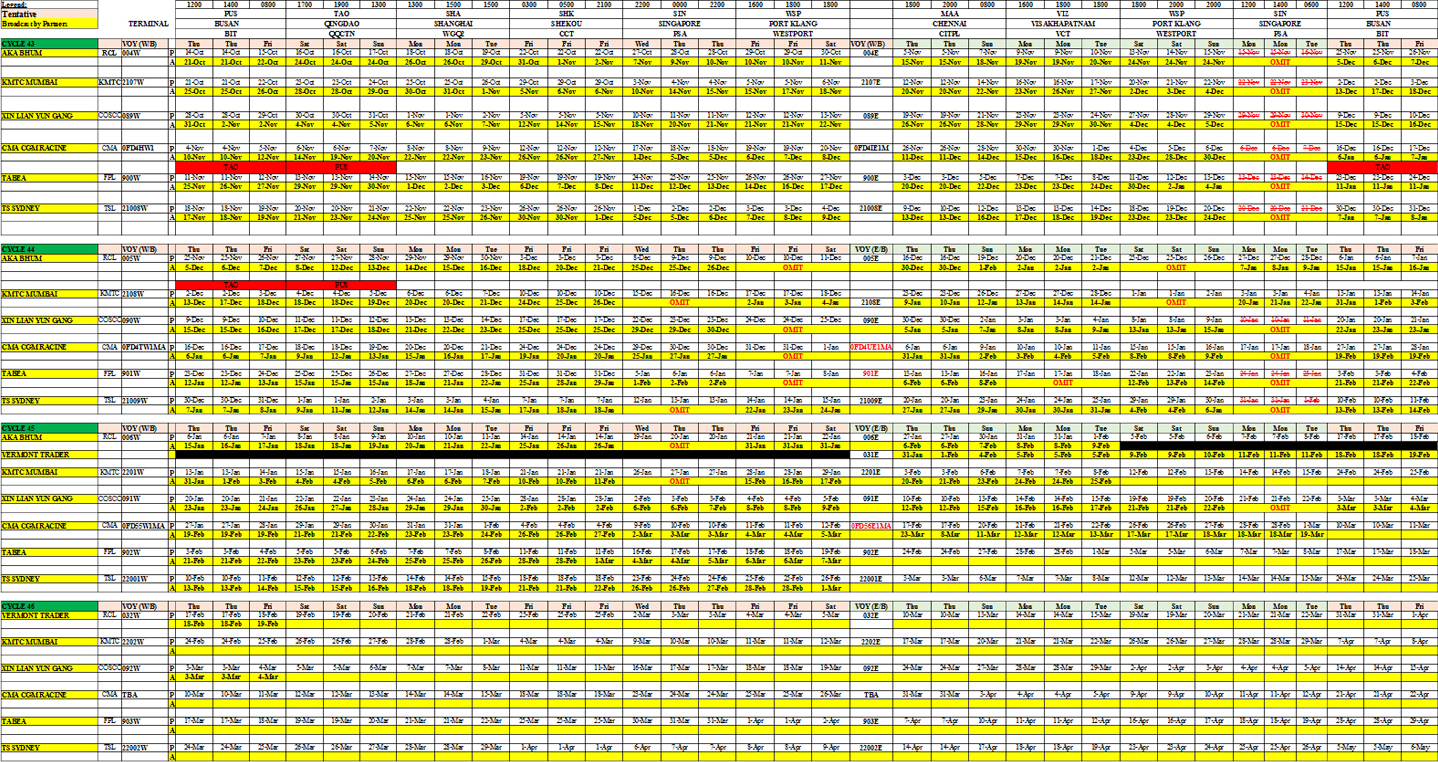
Task: Select voyage number 2108W
Action: (144, 294)
